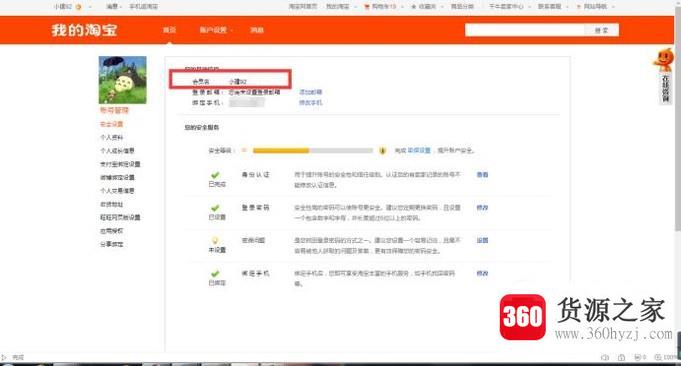
Task: Click the sound icon in browser status bar
Action: pos(605,357)
